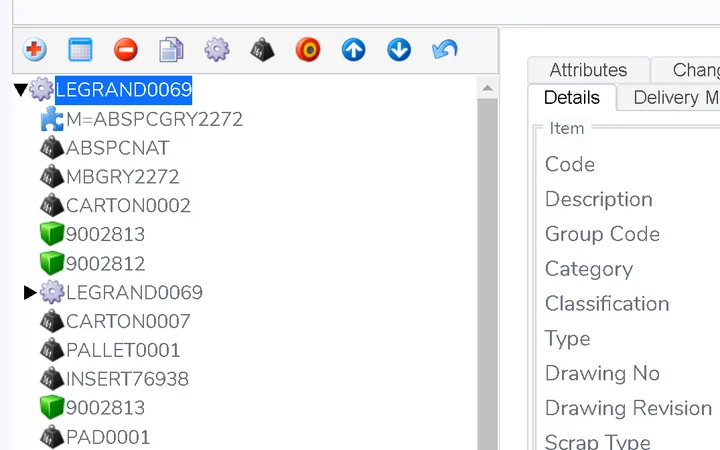Image resolution: width=720 pixels, height=450 pixels.
Task: Click the tree scrollbar up arrow
Action: click(488, 88)
